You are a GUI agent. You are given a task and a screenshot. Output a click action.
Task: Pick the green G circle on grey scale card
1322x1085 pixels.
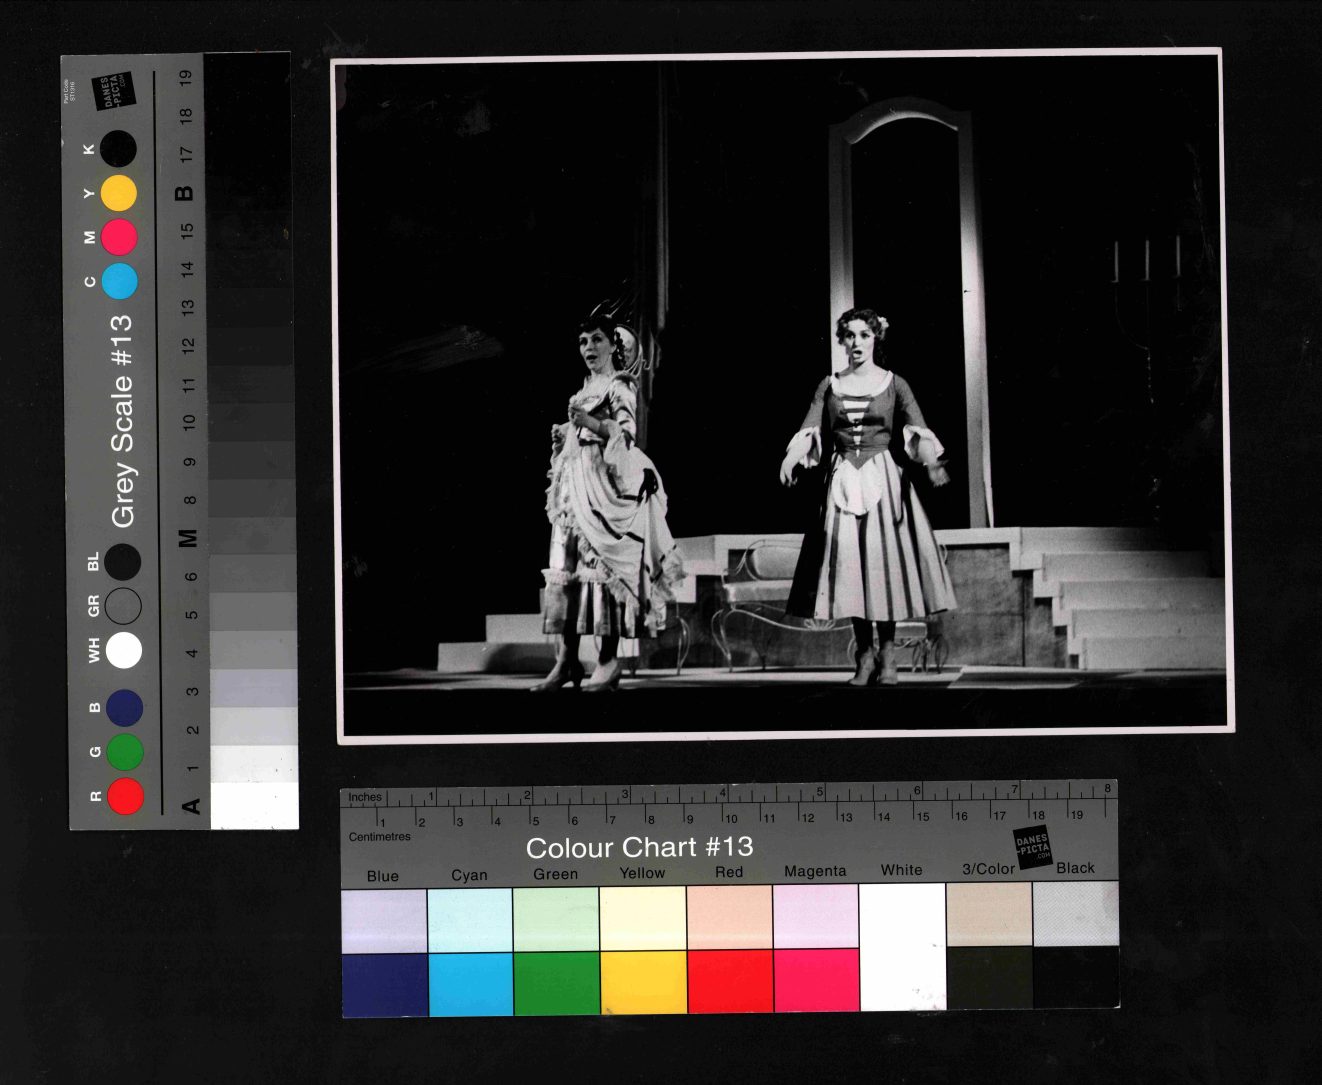click(x=125, y=751)
